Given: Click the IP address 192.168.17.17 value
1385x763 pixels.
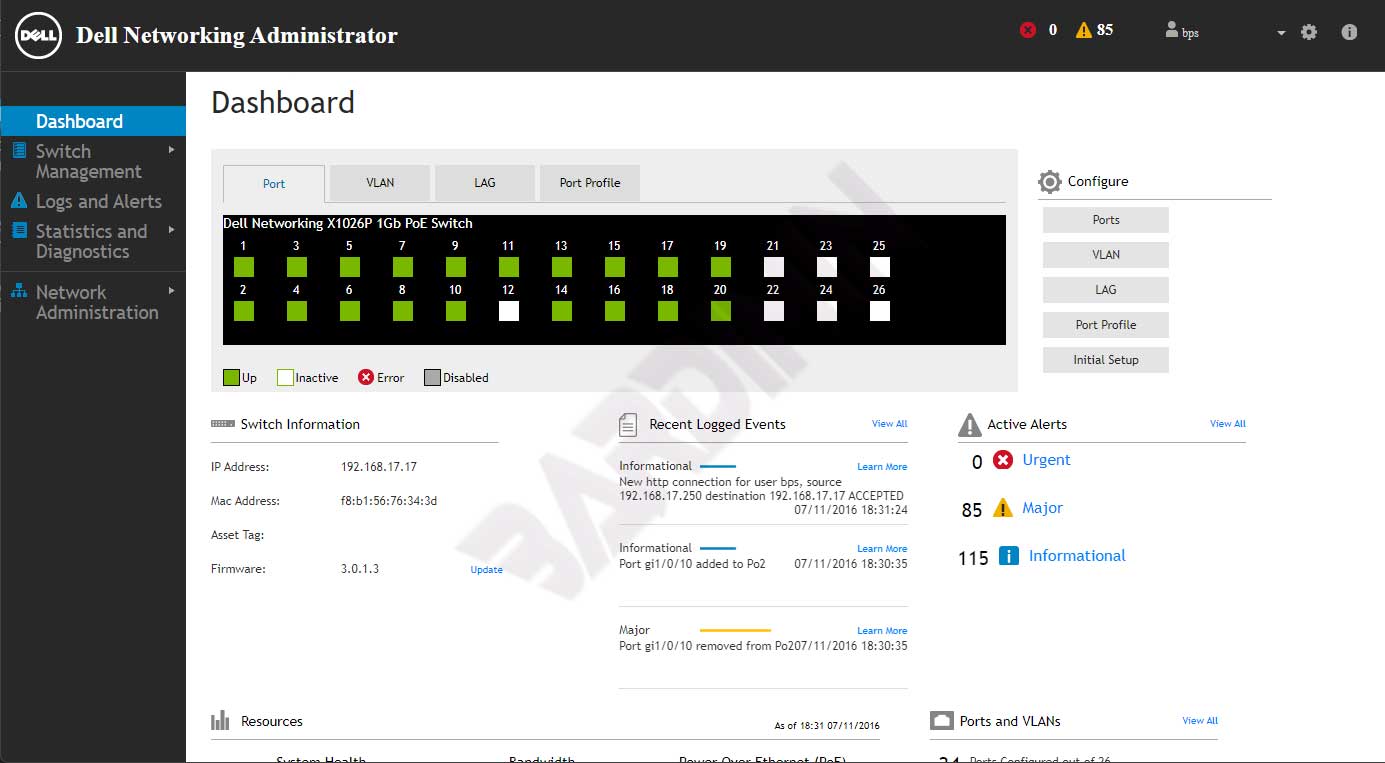Looking at the screenshot, I should pos(379,467).
